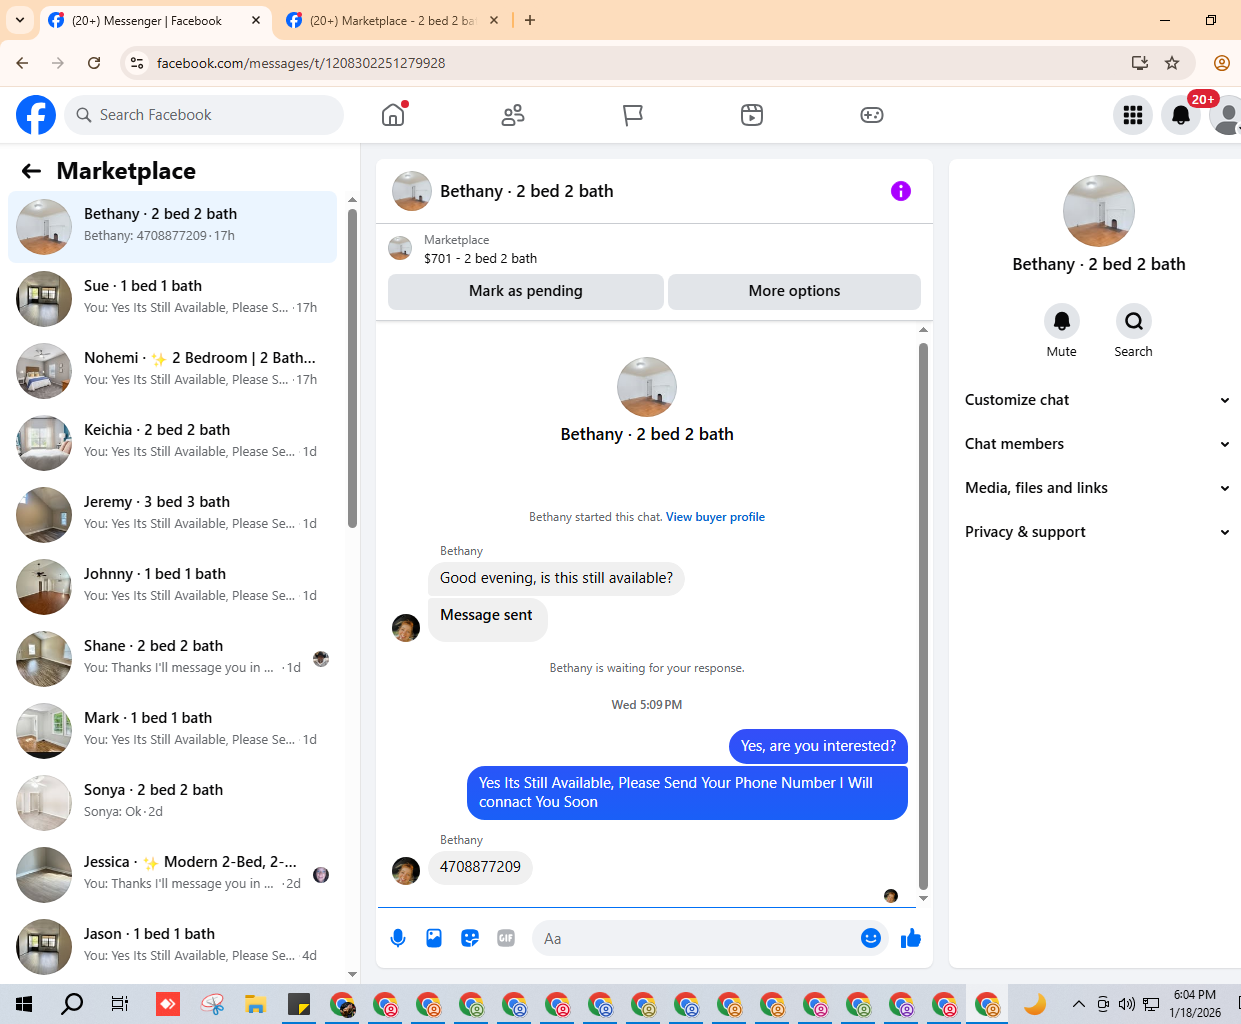The width and height of the screenshot is (1241, 1024).
Task: Send a voice clip microphone icon
Action: [x=398, y=938]
